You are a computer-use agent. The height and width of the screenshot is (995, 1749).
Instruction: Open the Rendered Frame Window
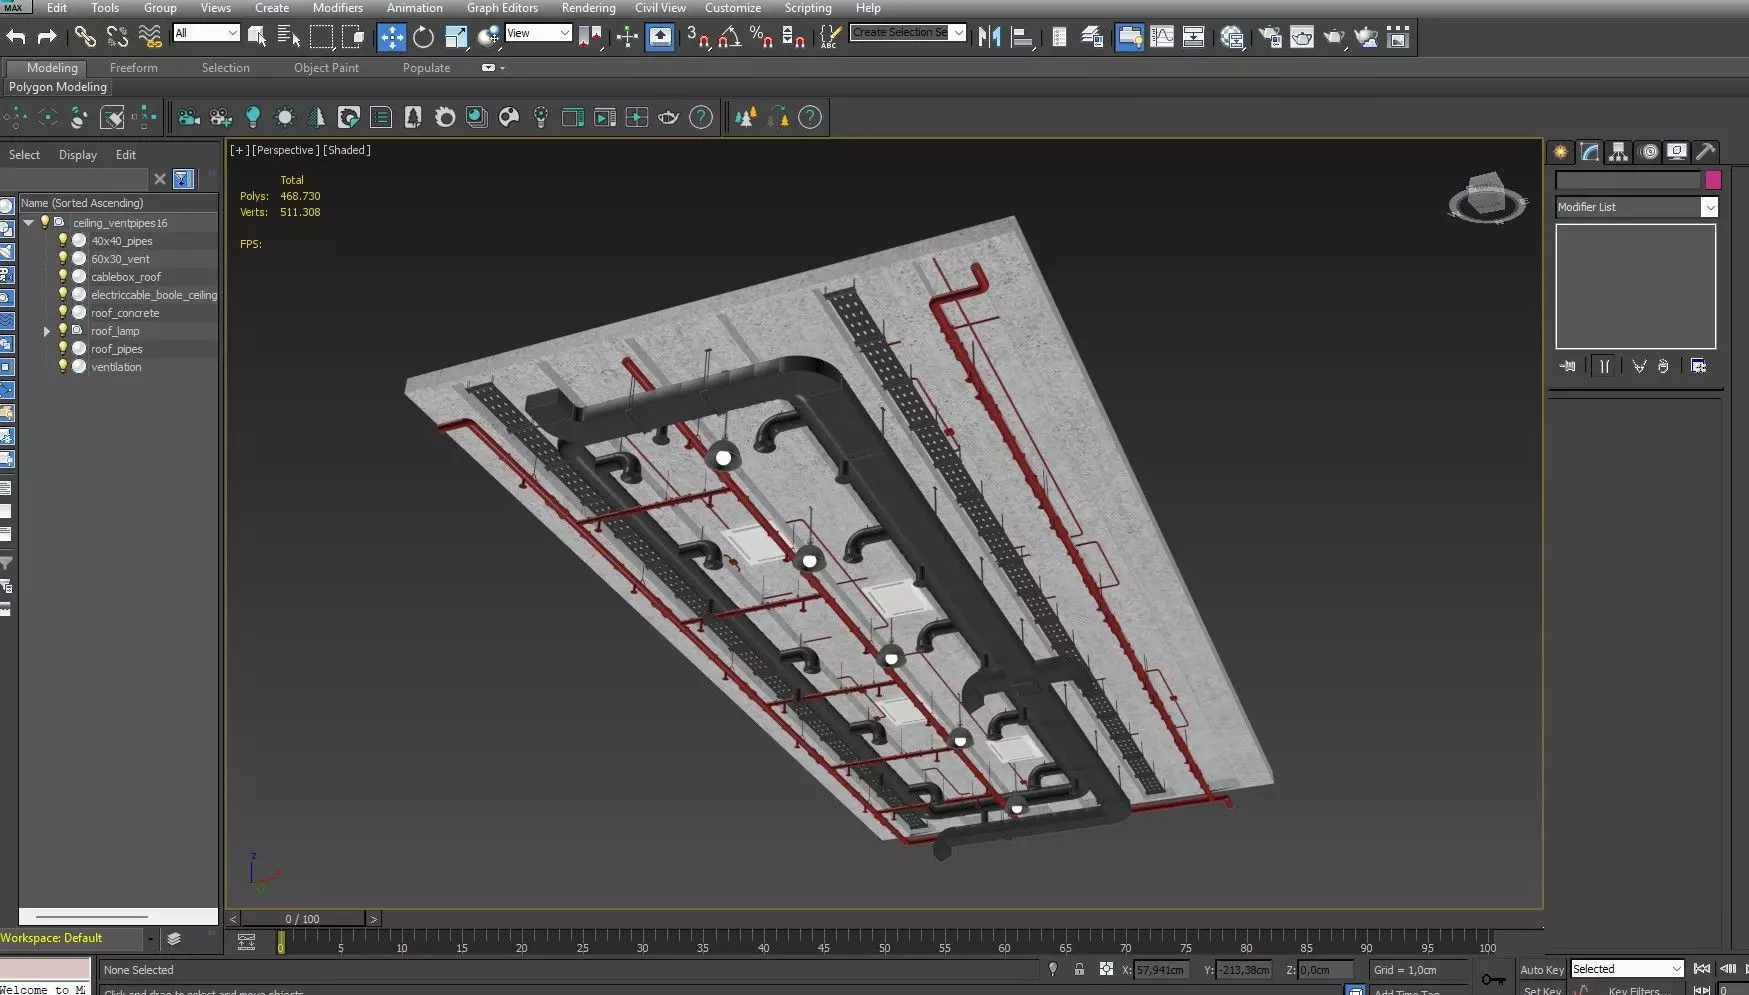pyautogui.click(x=1302, y=37)
